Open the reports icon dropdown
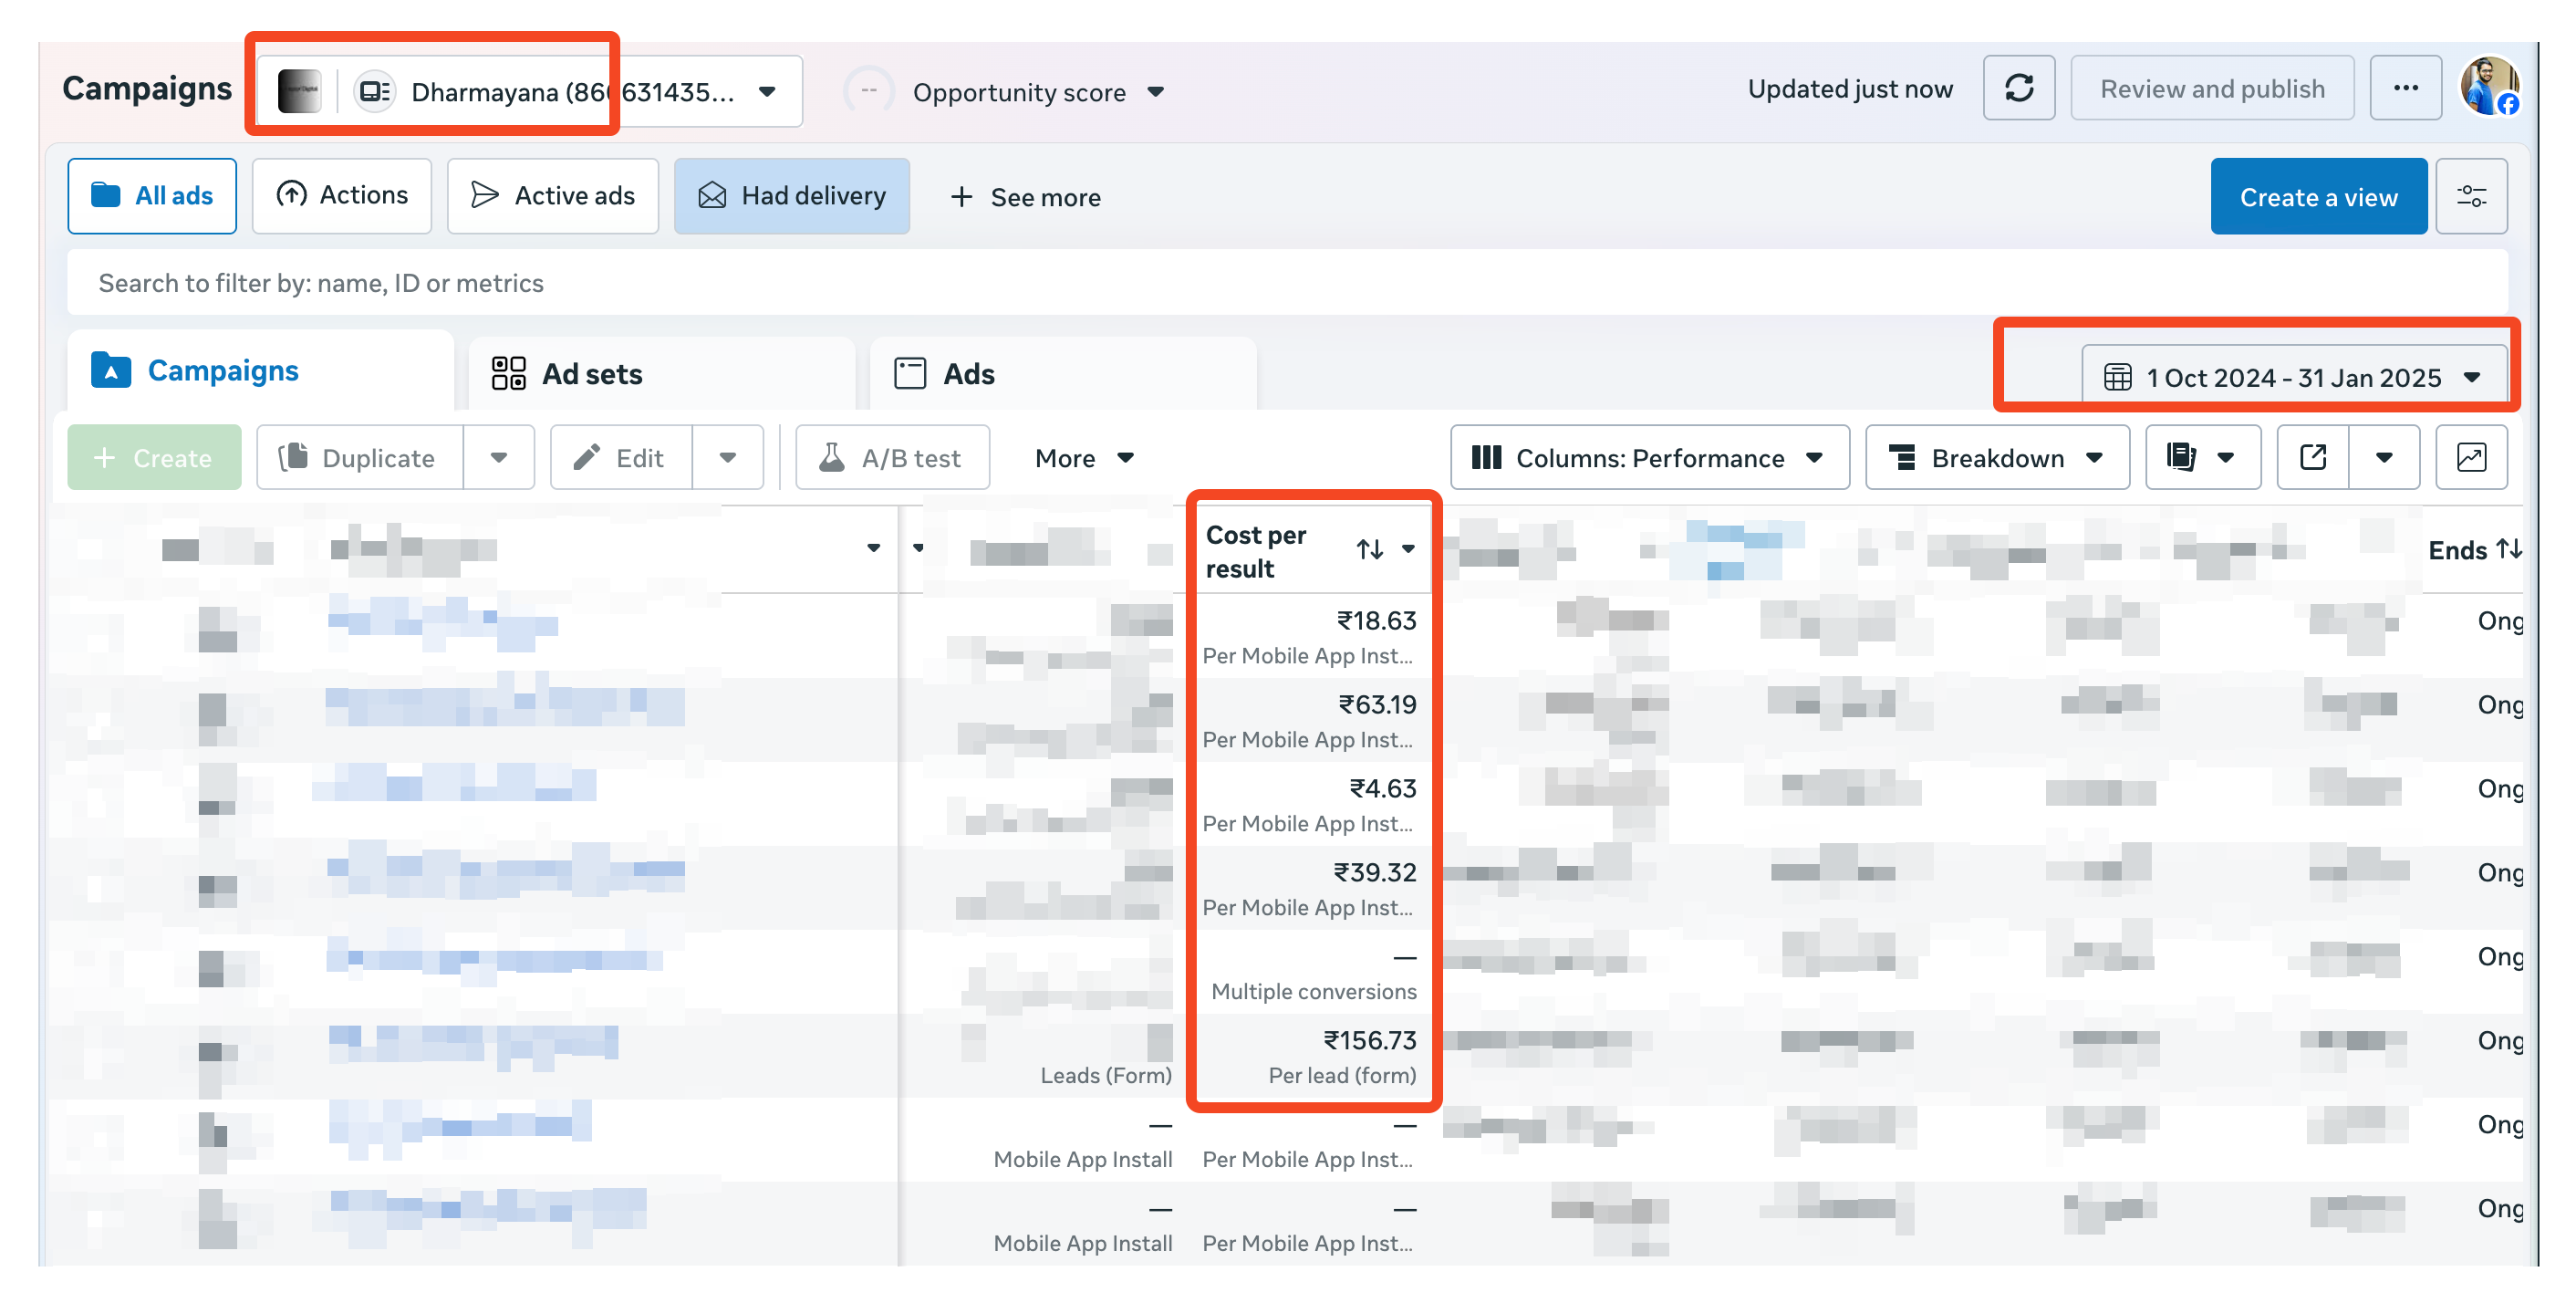 point(2202,458)
